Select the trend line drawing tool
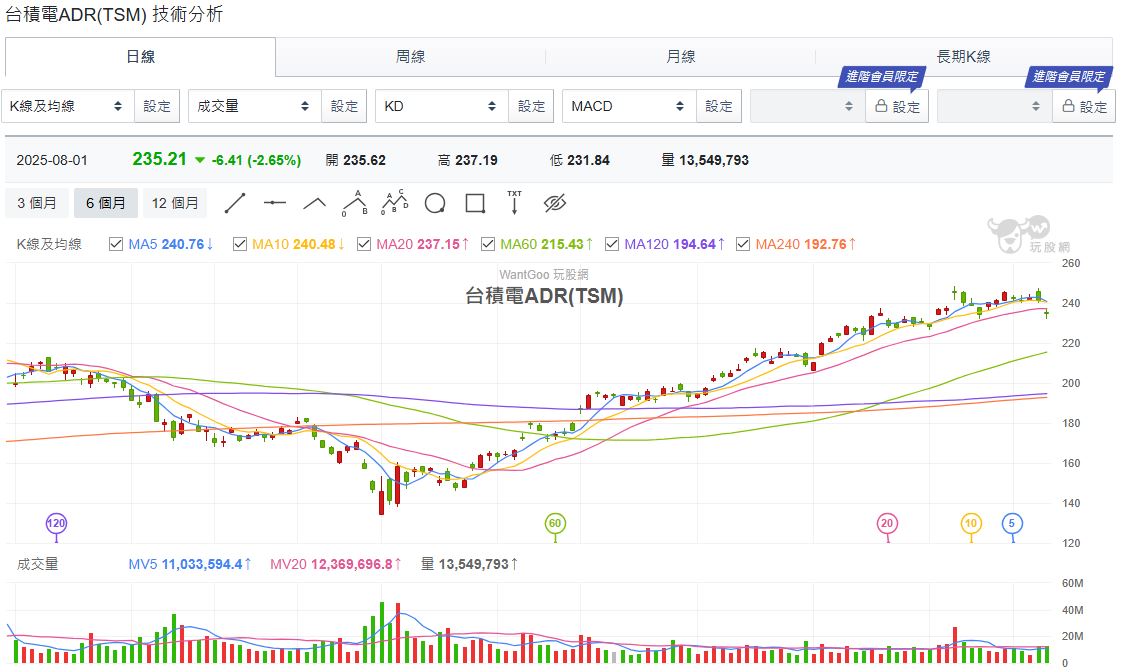Image resolution: width=1121 pixels, height=672 pixels. 235,203
